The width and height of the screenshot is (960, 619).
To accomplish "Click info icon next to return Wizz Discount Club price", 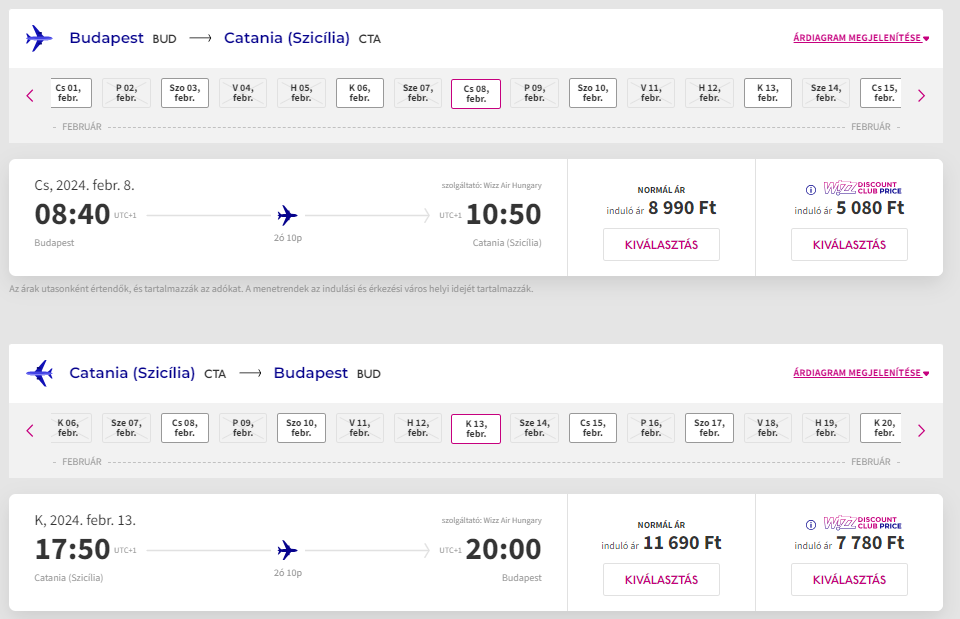I will coord(811,524).
